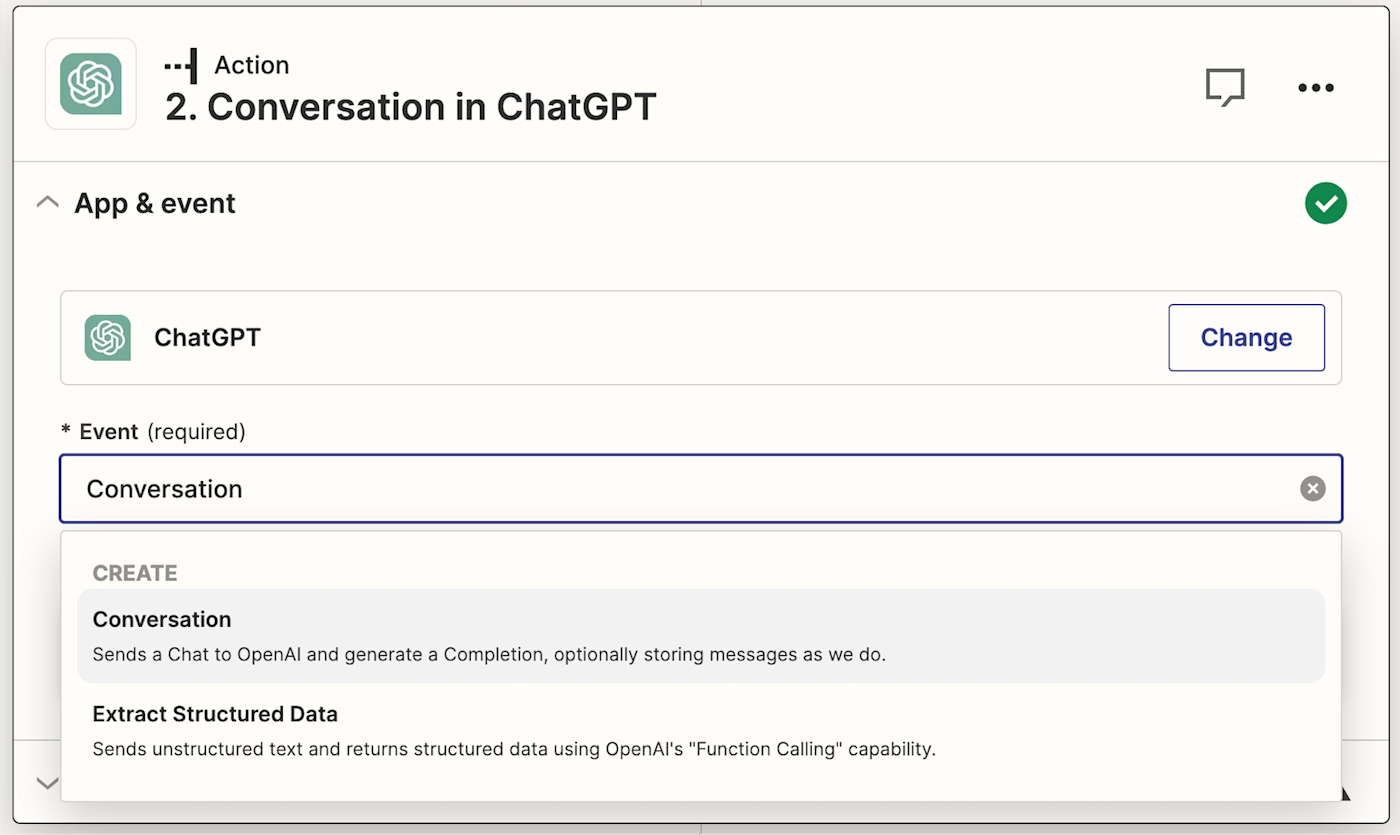Open the step comment bubble icon
Viewport: 1400px width, 835px height.
pyautogui.click(x=1225, y=87)
